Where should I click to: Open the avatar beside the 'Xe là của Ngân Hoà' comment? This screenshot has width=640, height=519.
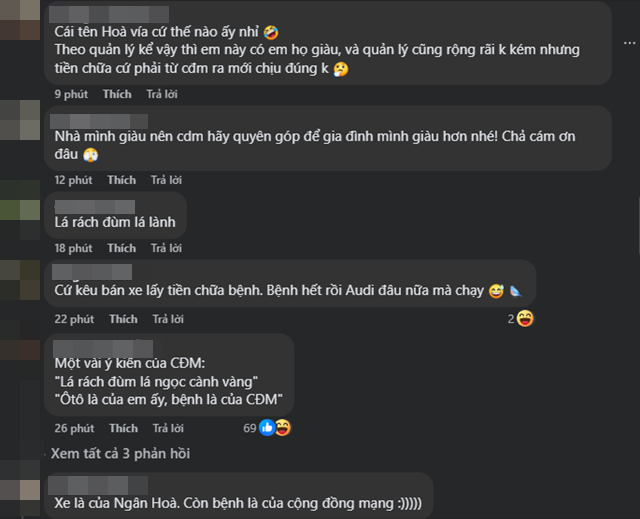coord(20,490)
